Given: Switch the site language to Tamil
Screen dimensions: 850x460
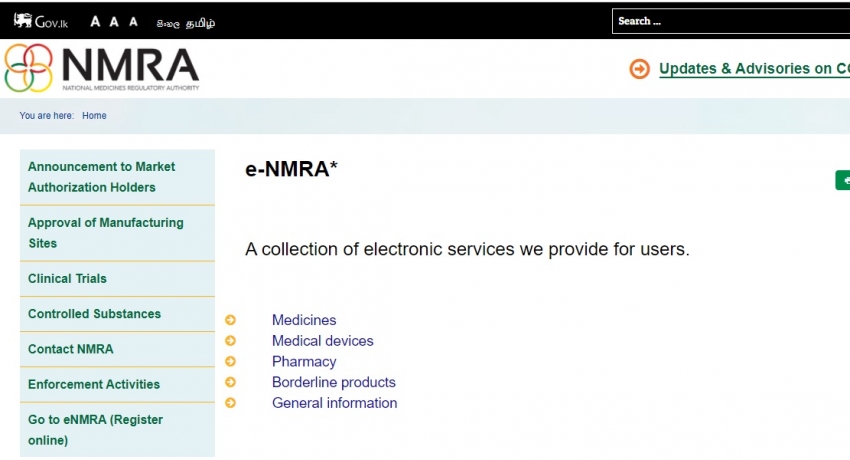Looking at the screenshot, I should tap(201, 23).
